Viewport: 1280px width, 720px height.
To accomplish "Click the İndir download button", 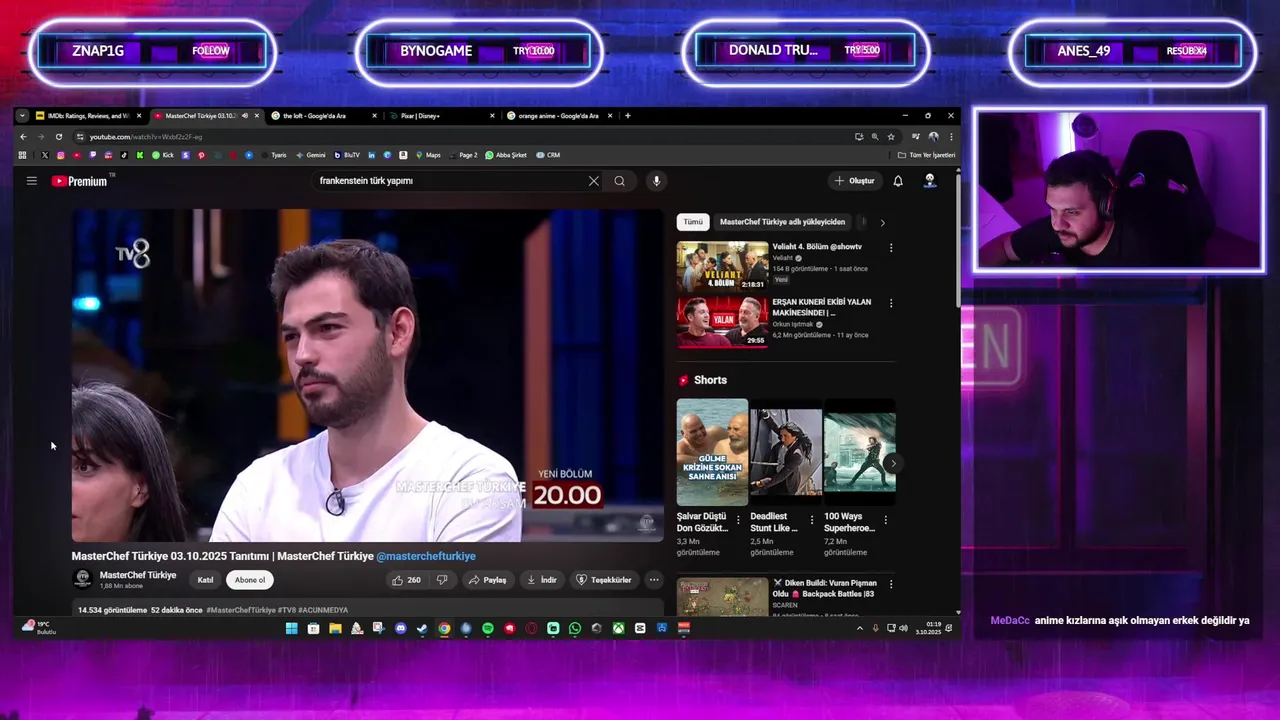I will click(542, 580).
